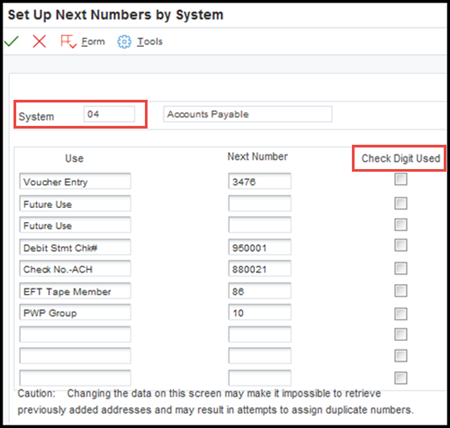Select the last empty Use field
The image size is (450, 428).
[75, 378]
